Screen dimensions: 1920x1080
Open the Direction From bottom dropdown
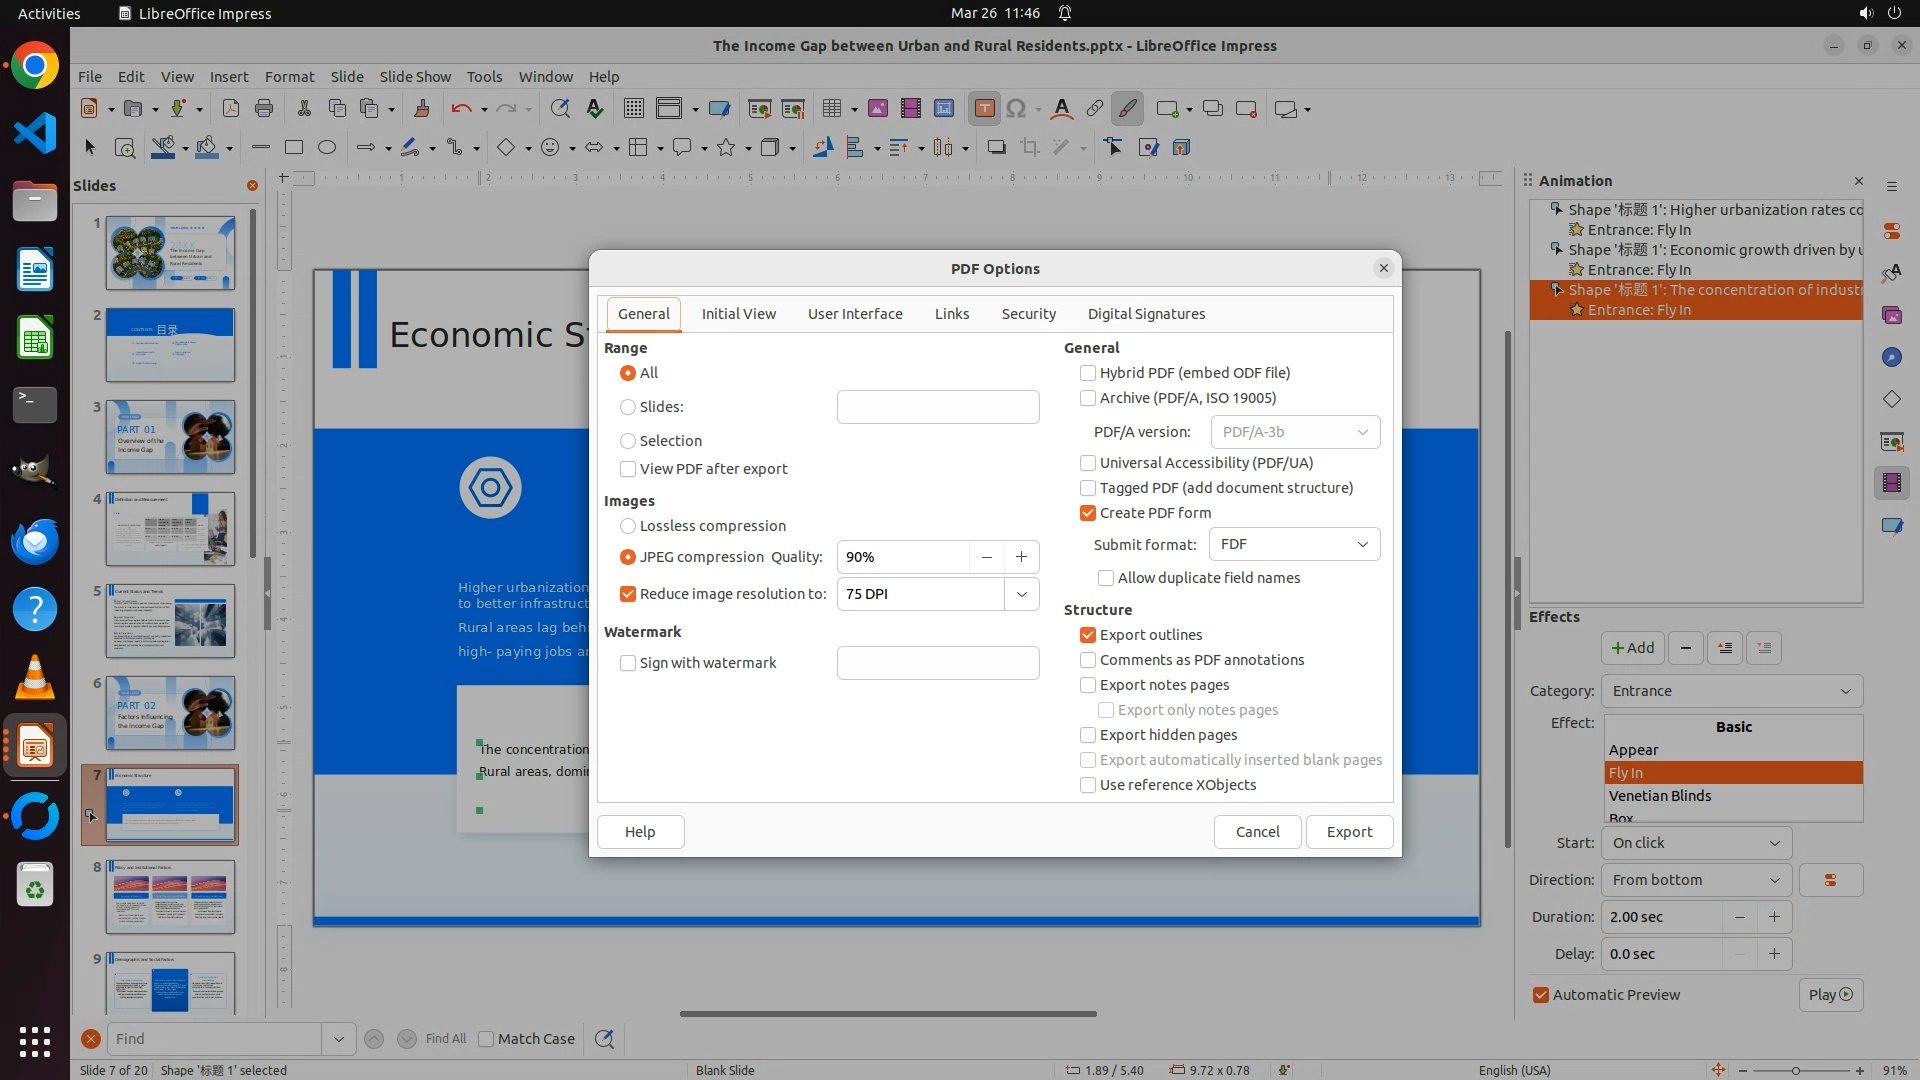coord(1695,880)
